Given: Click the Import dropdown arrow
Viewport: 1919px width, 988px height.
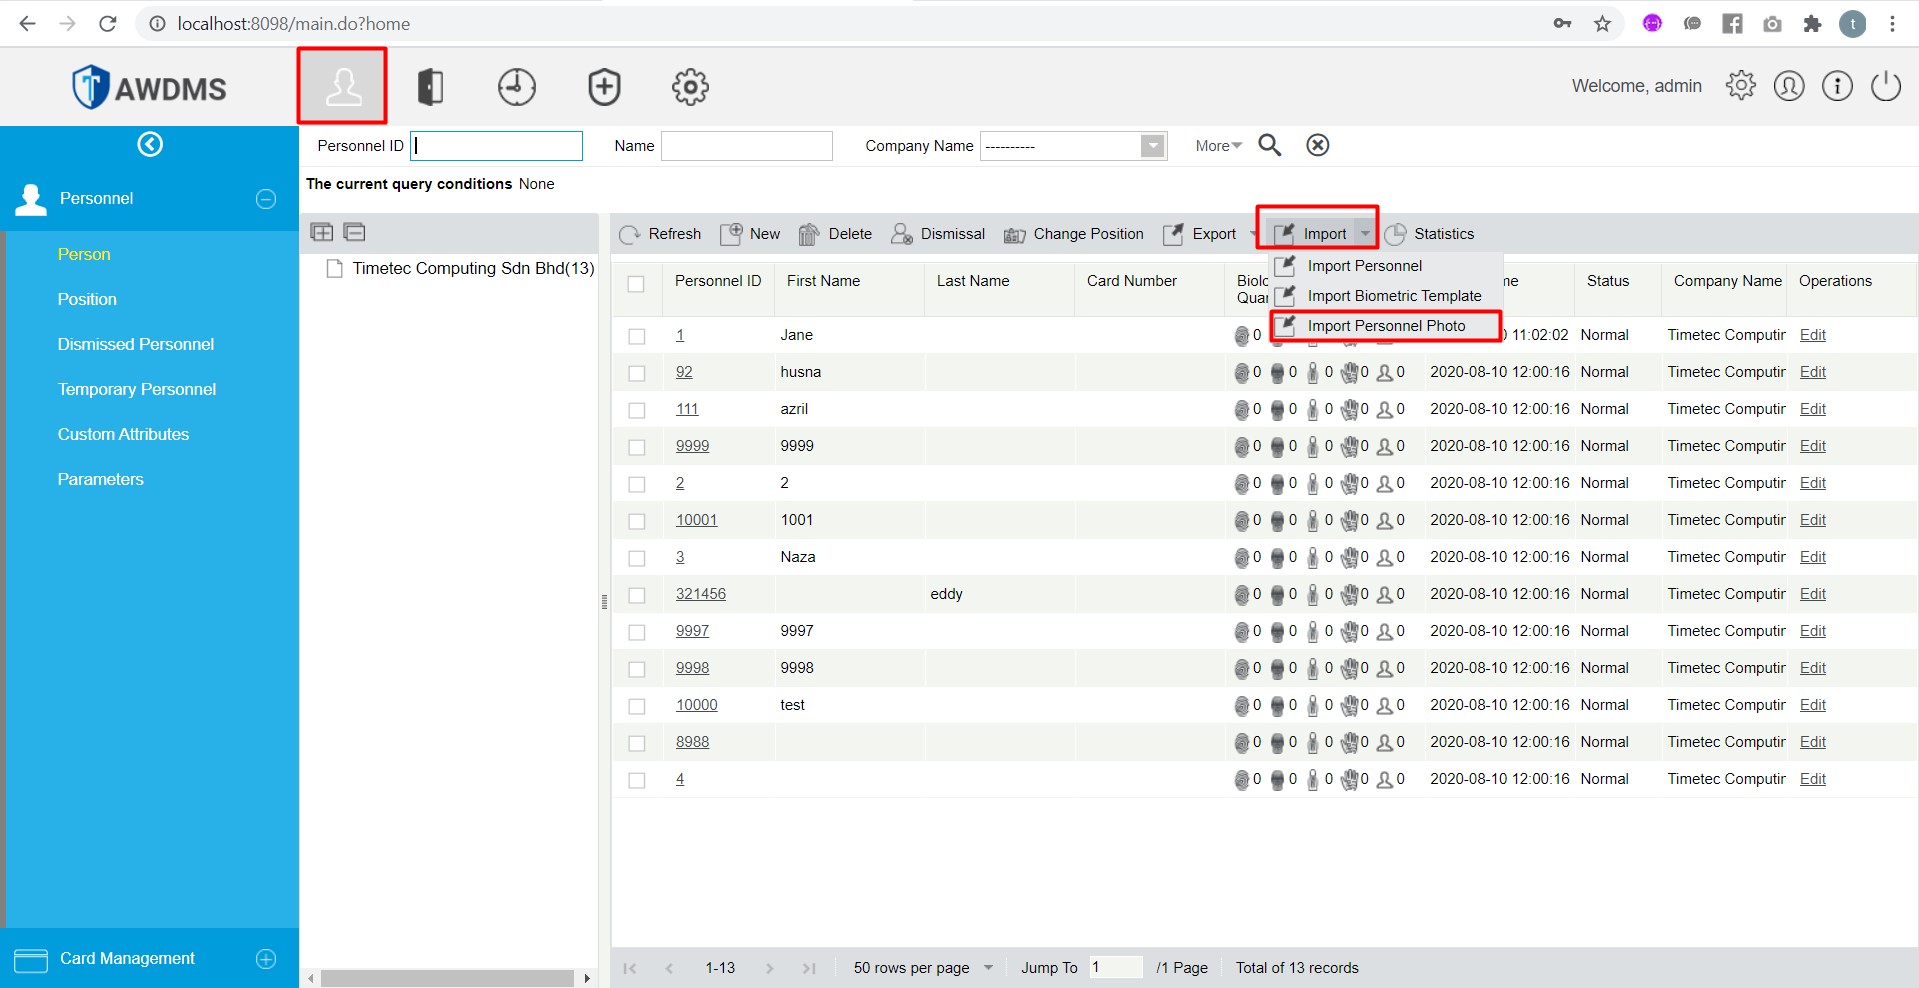Looking at the screenshot, I should pyautogui.click(x=1365, y=234).
